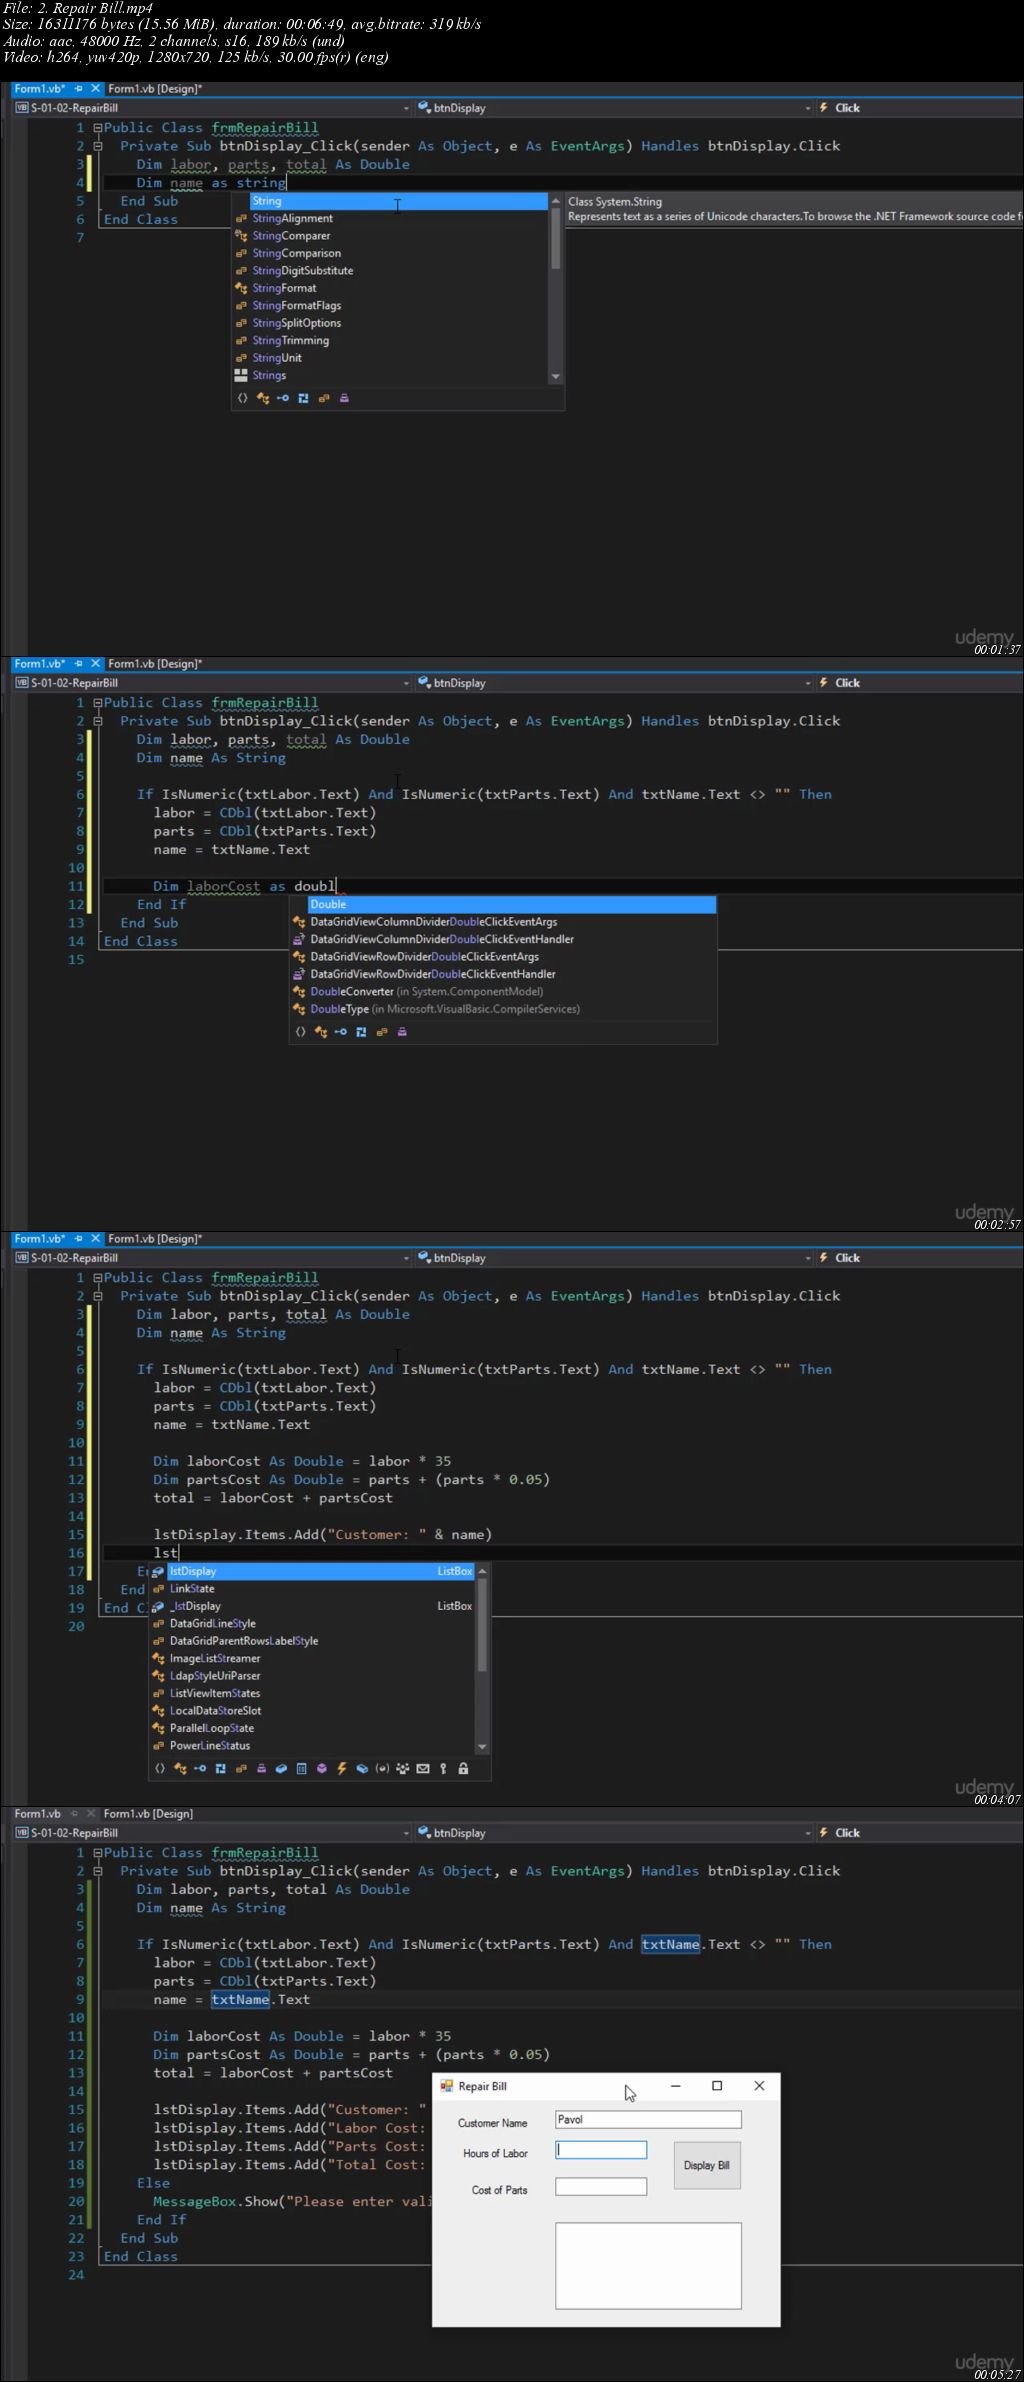This screenshot has width=1024, height=2382.
Task: Collapse Public Class frmRepairBill outline in fourth frame
Action: point(97,1853)
